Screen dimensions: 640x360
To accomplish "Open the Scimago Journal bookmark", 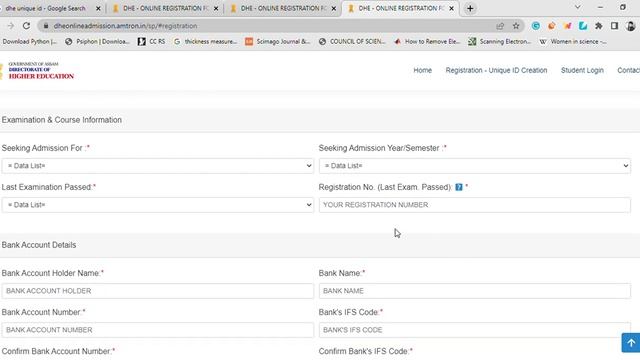I will click(278, 41).
